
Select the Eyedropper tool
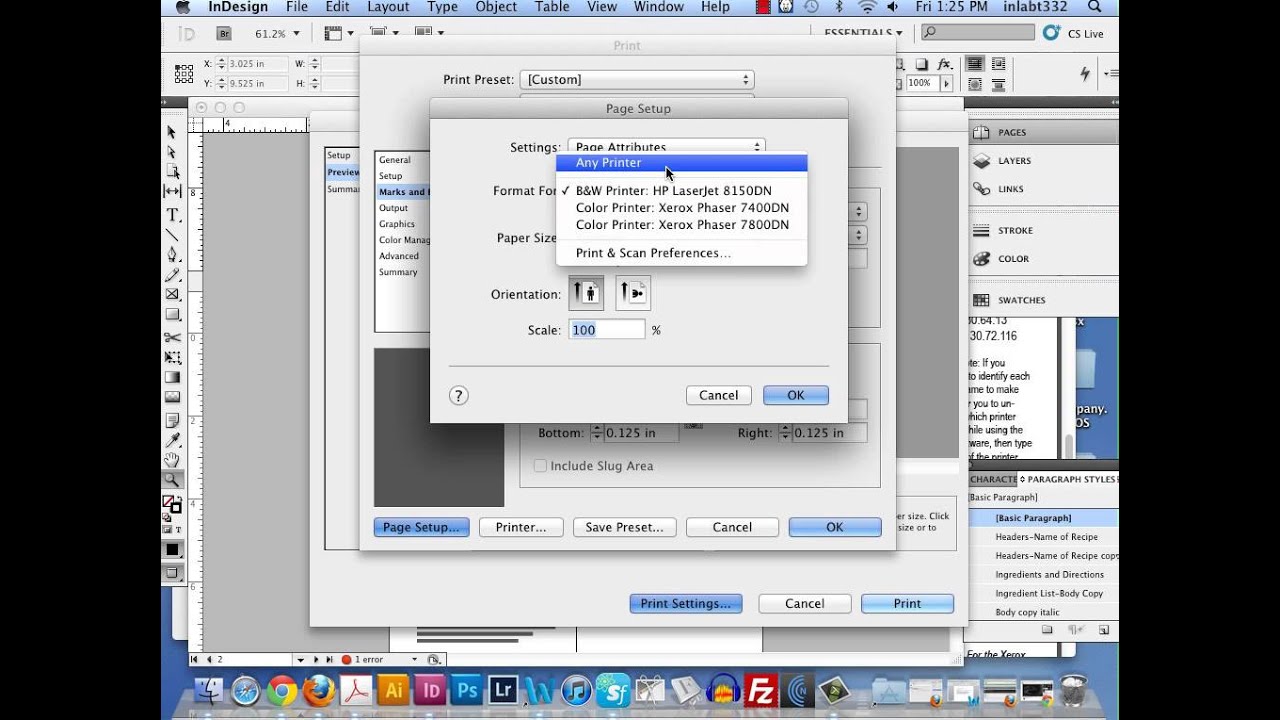[172, 440]
